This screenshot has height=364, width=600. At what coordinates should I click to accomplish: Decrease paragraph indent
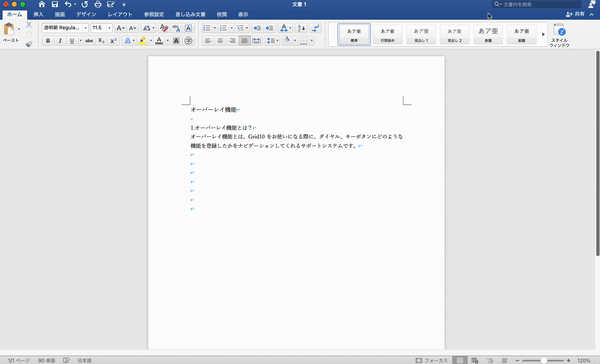click(x=257, y=28)
